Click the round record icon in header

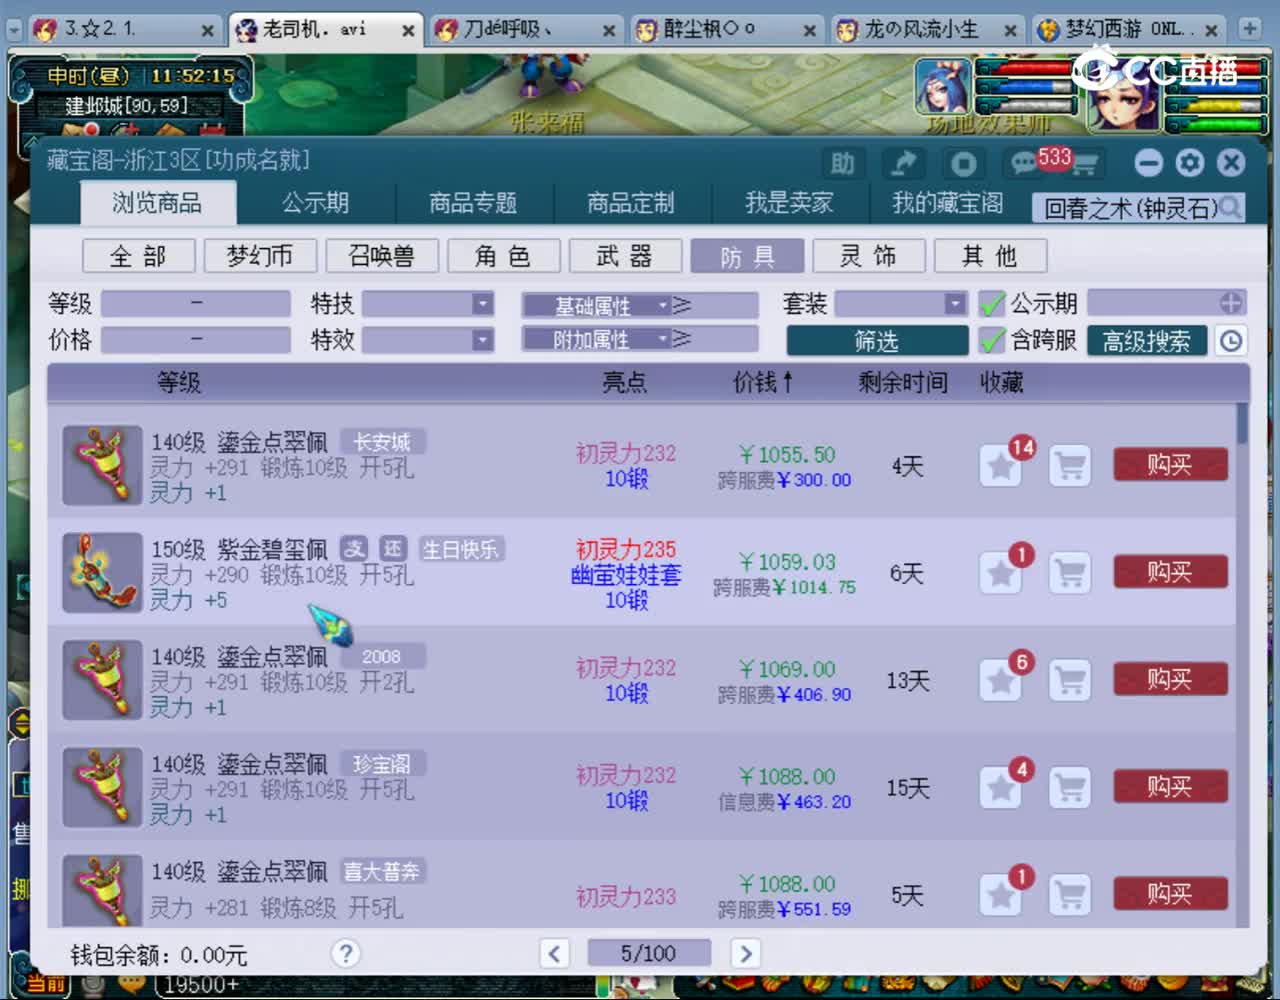(x=963, y=163)
